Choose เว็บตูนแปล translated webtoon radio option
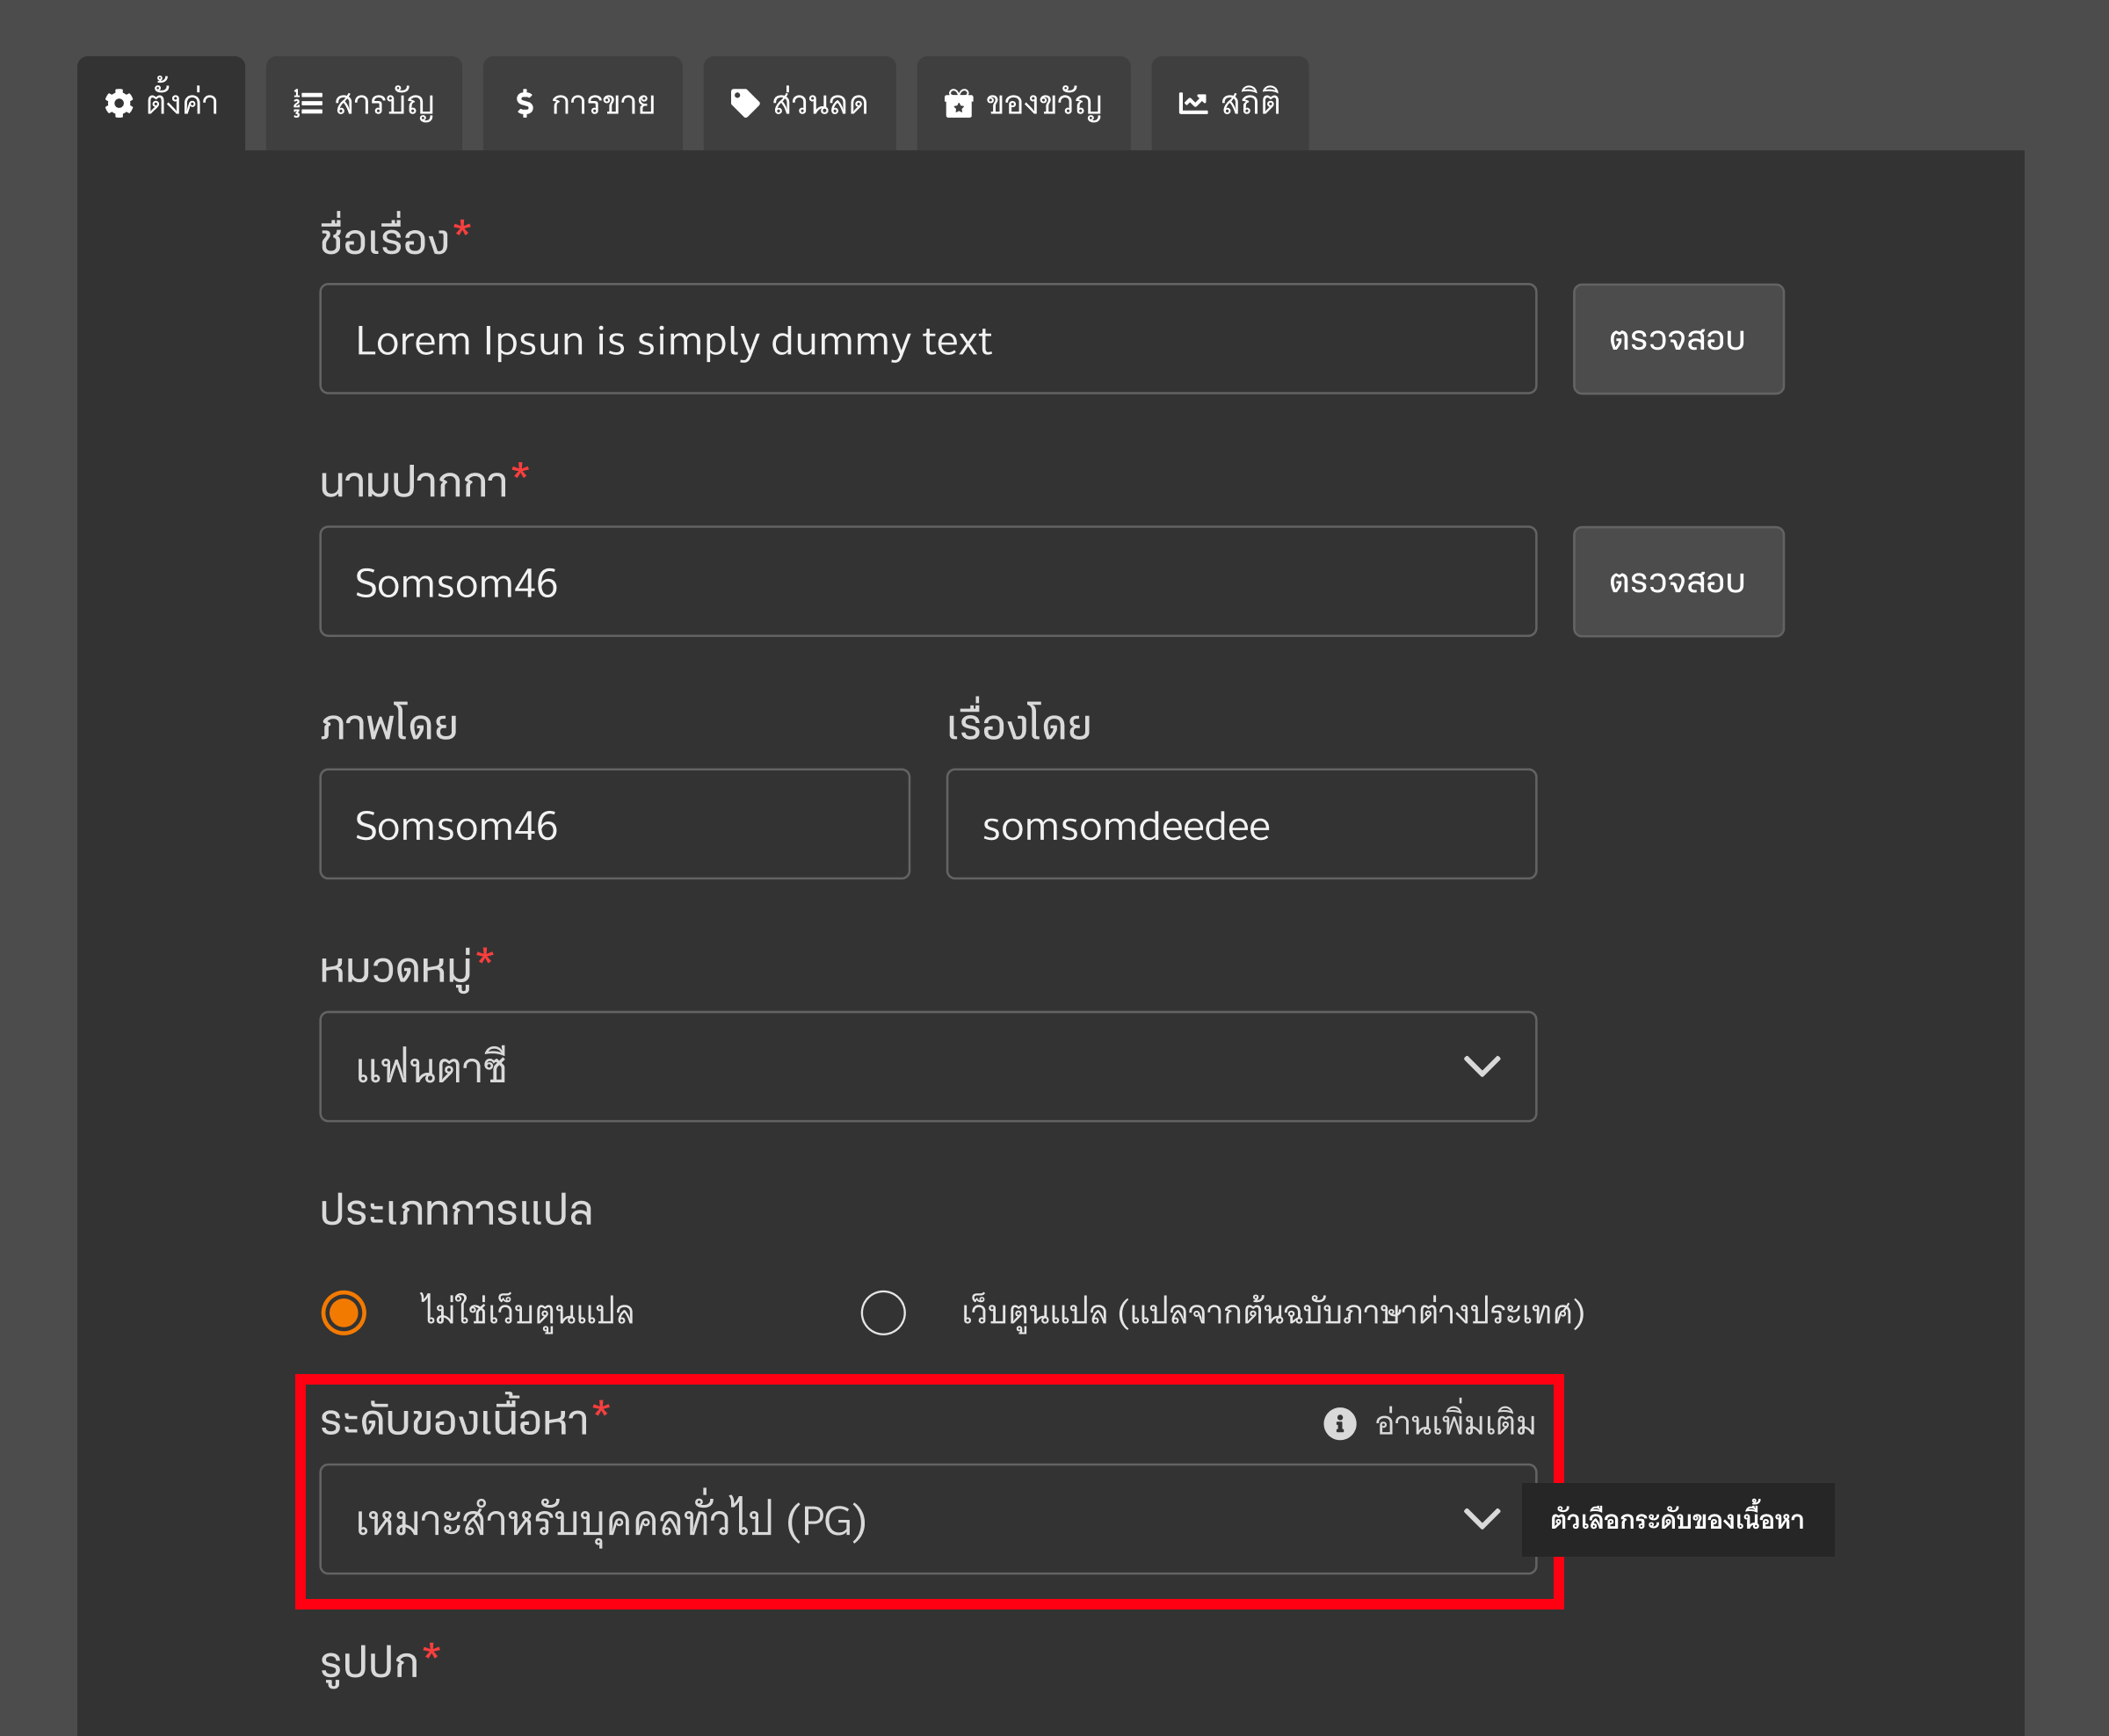The image size is (2109, 1736). tap(883, 1312)
